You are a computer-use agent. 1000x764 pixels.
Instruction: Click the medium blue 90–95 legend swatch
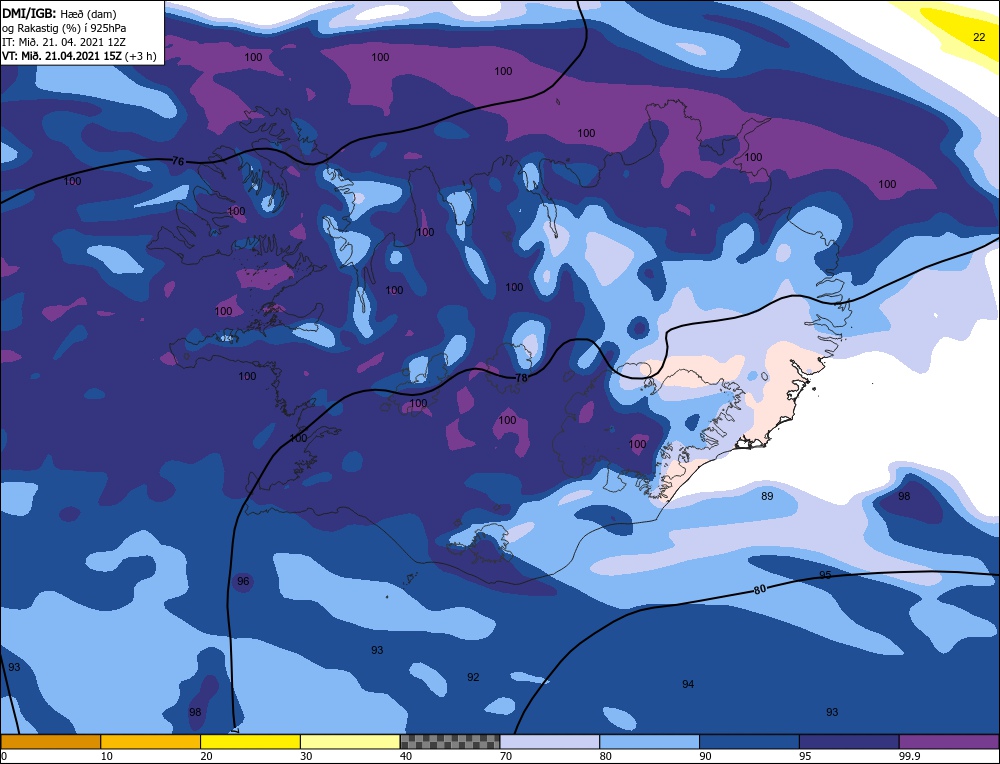(749, 741)
